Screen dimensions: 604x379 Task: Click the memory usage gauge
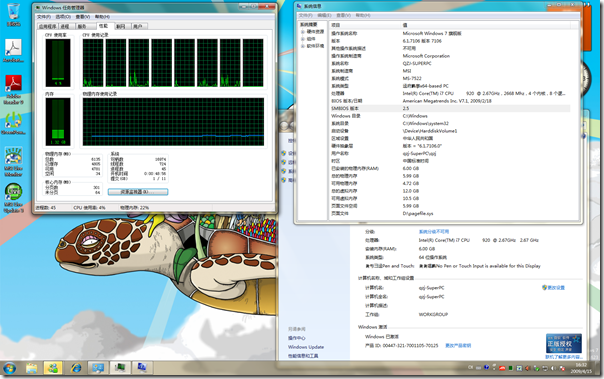click(58, 121)
